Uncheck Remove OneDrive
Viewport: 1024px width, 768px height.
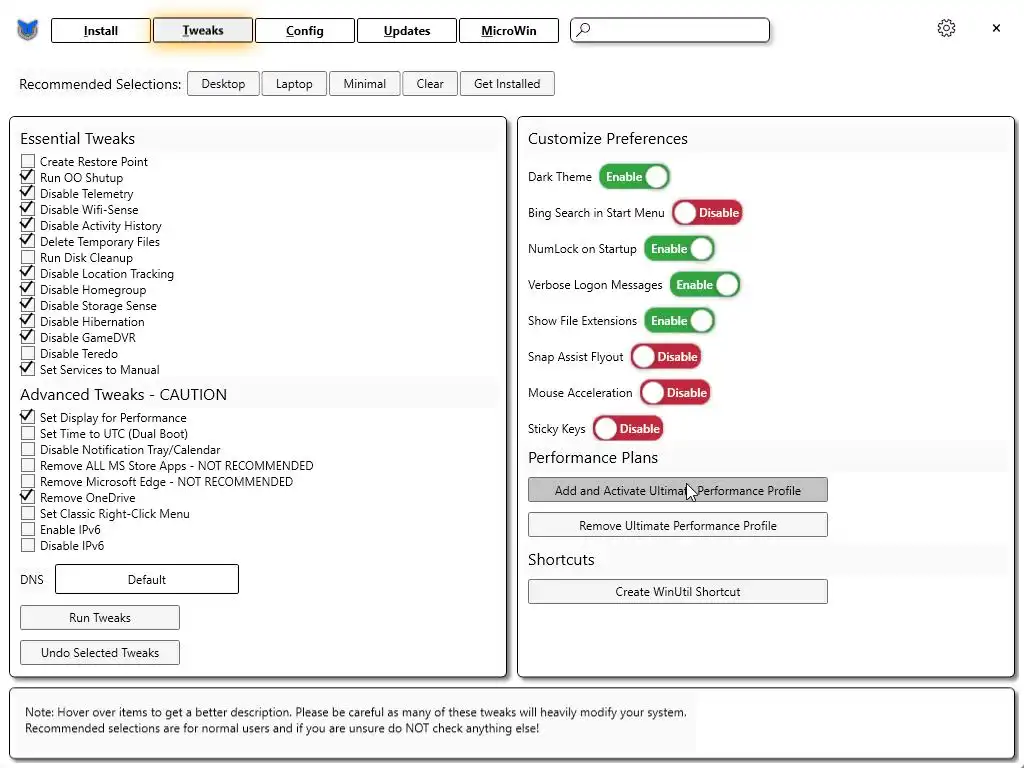coord(28,497)
